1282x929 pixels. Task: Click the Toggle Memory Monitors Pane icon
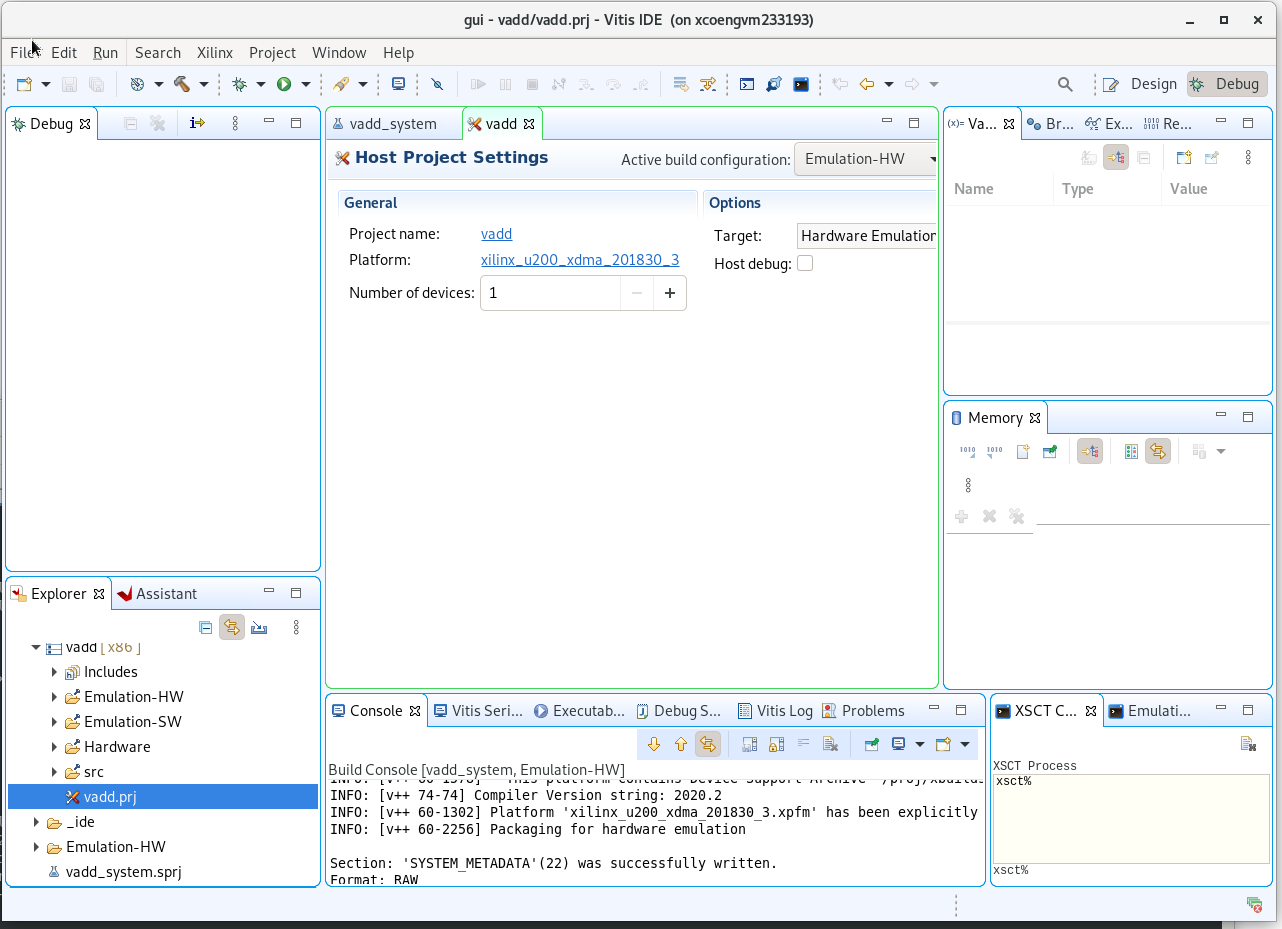pos(1131,452)
